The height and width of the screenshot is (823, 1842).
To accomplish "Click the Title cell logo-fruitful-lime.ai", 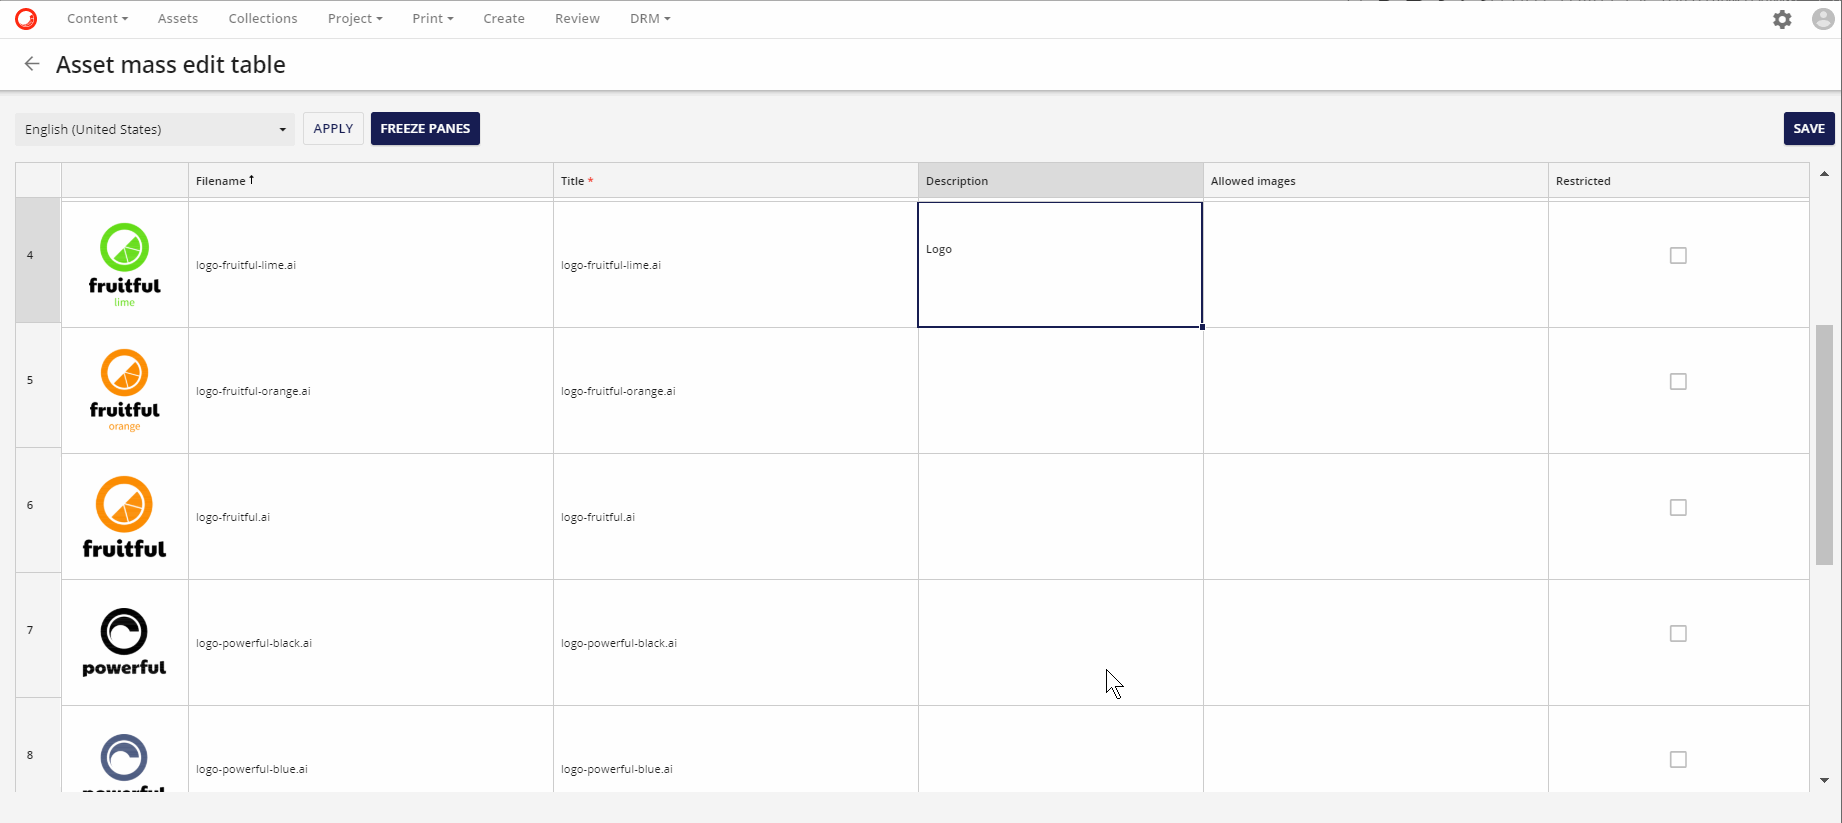I will pos(736,265).
